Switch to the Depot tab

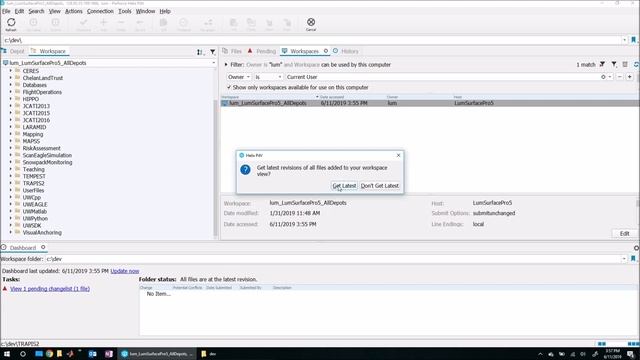(x=13, y=51)
